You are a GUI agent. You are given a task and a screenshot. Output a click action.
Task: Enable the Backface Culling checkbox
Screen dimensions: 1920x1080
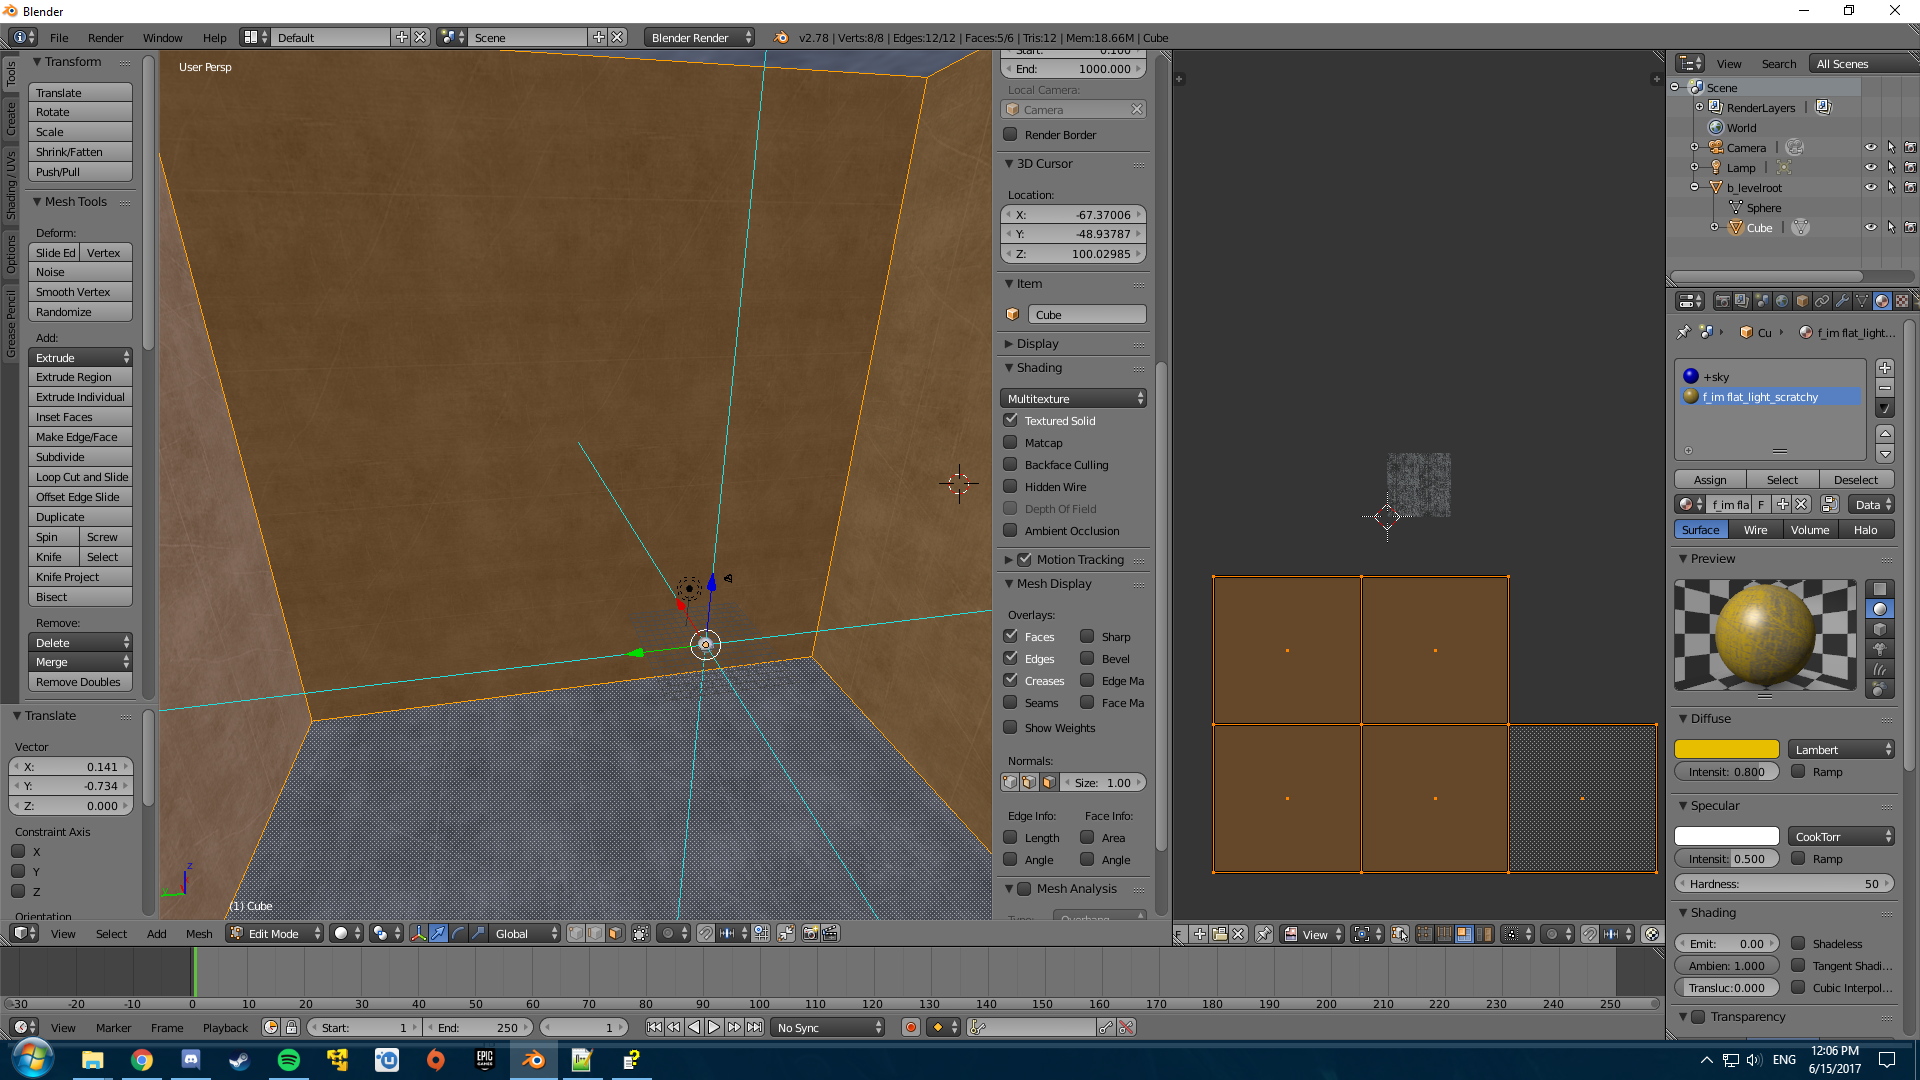click(1011, 465)
